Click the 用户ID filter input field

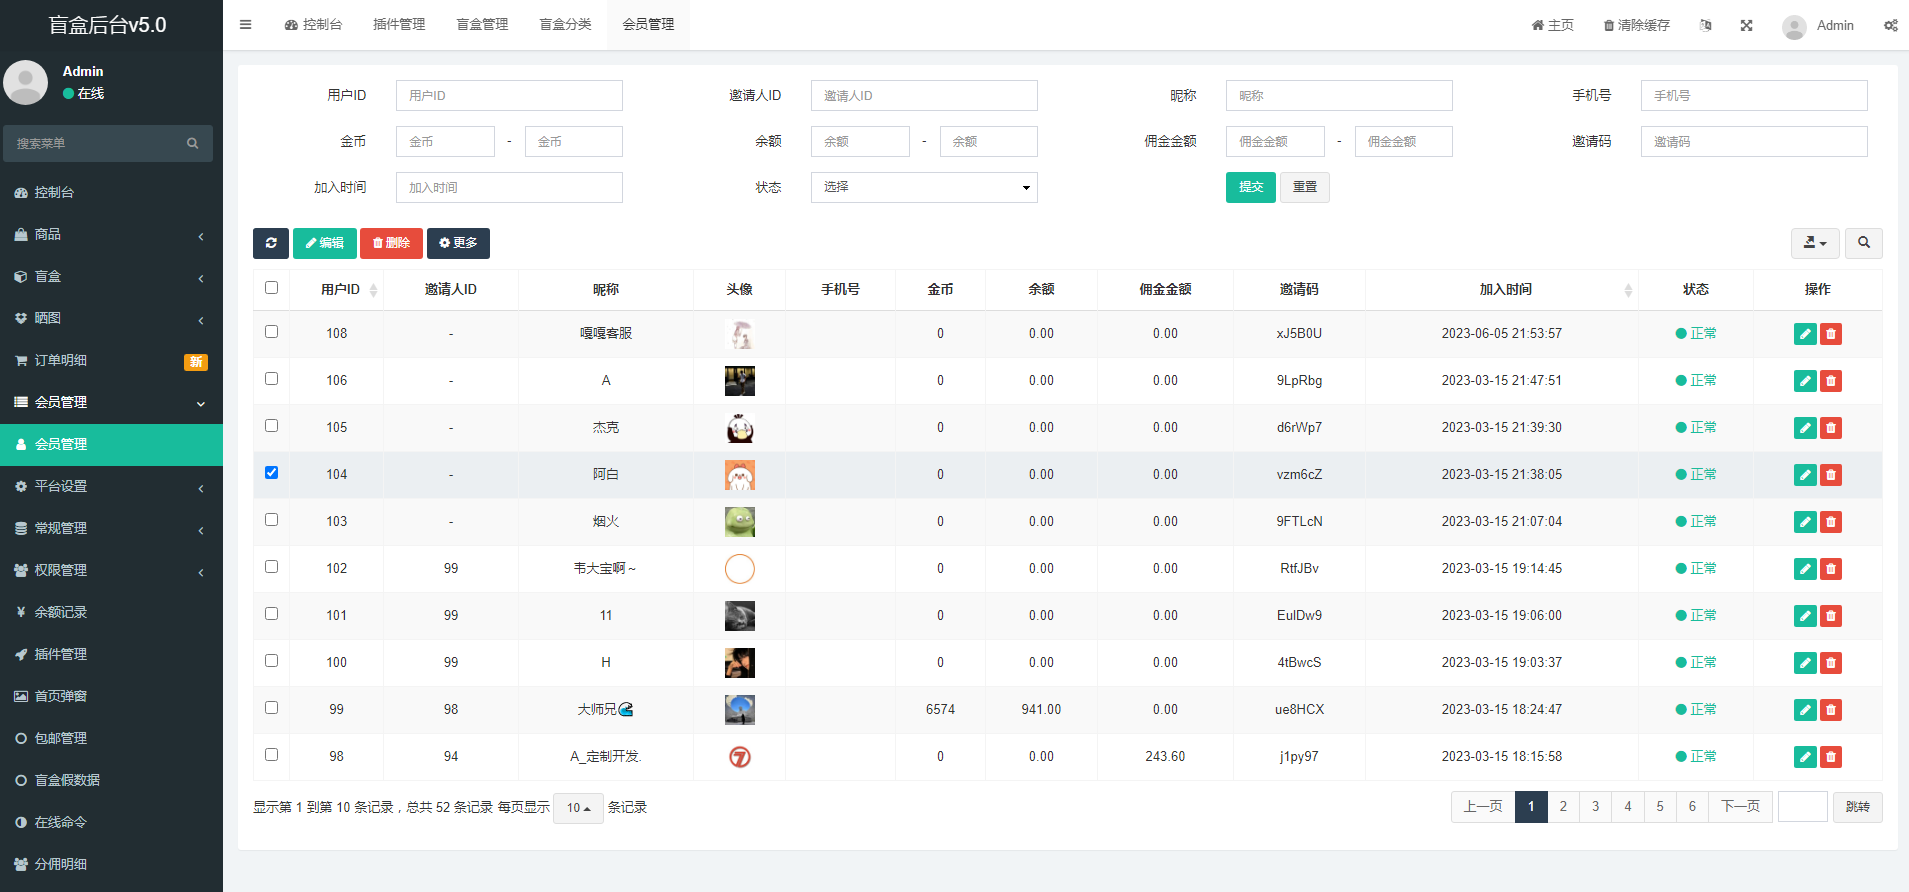click(509, 96)
